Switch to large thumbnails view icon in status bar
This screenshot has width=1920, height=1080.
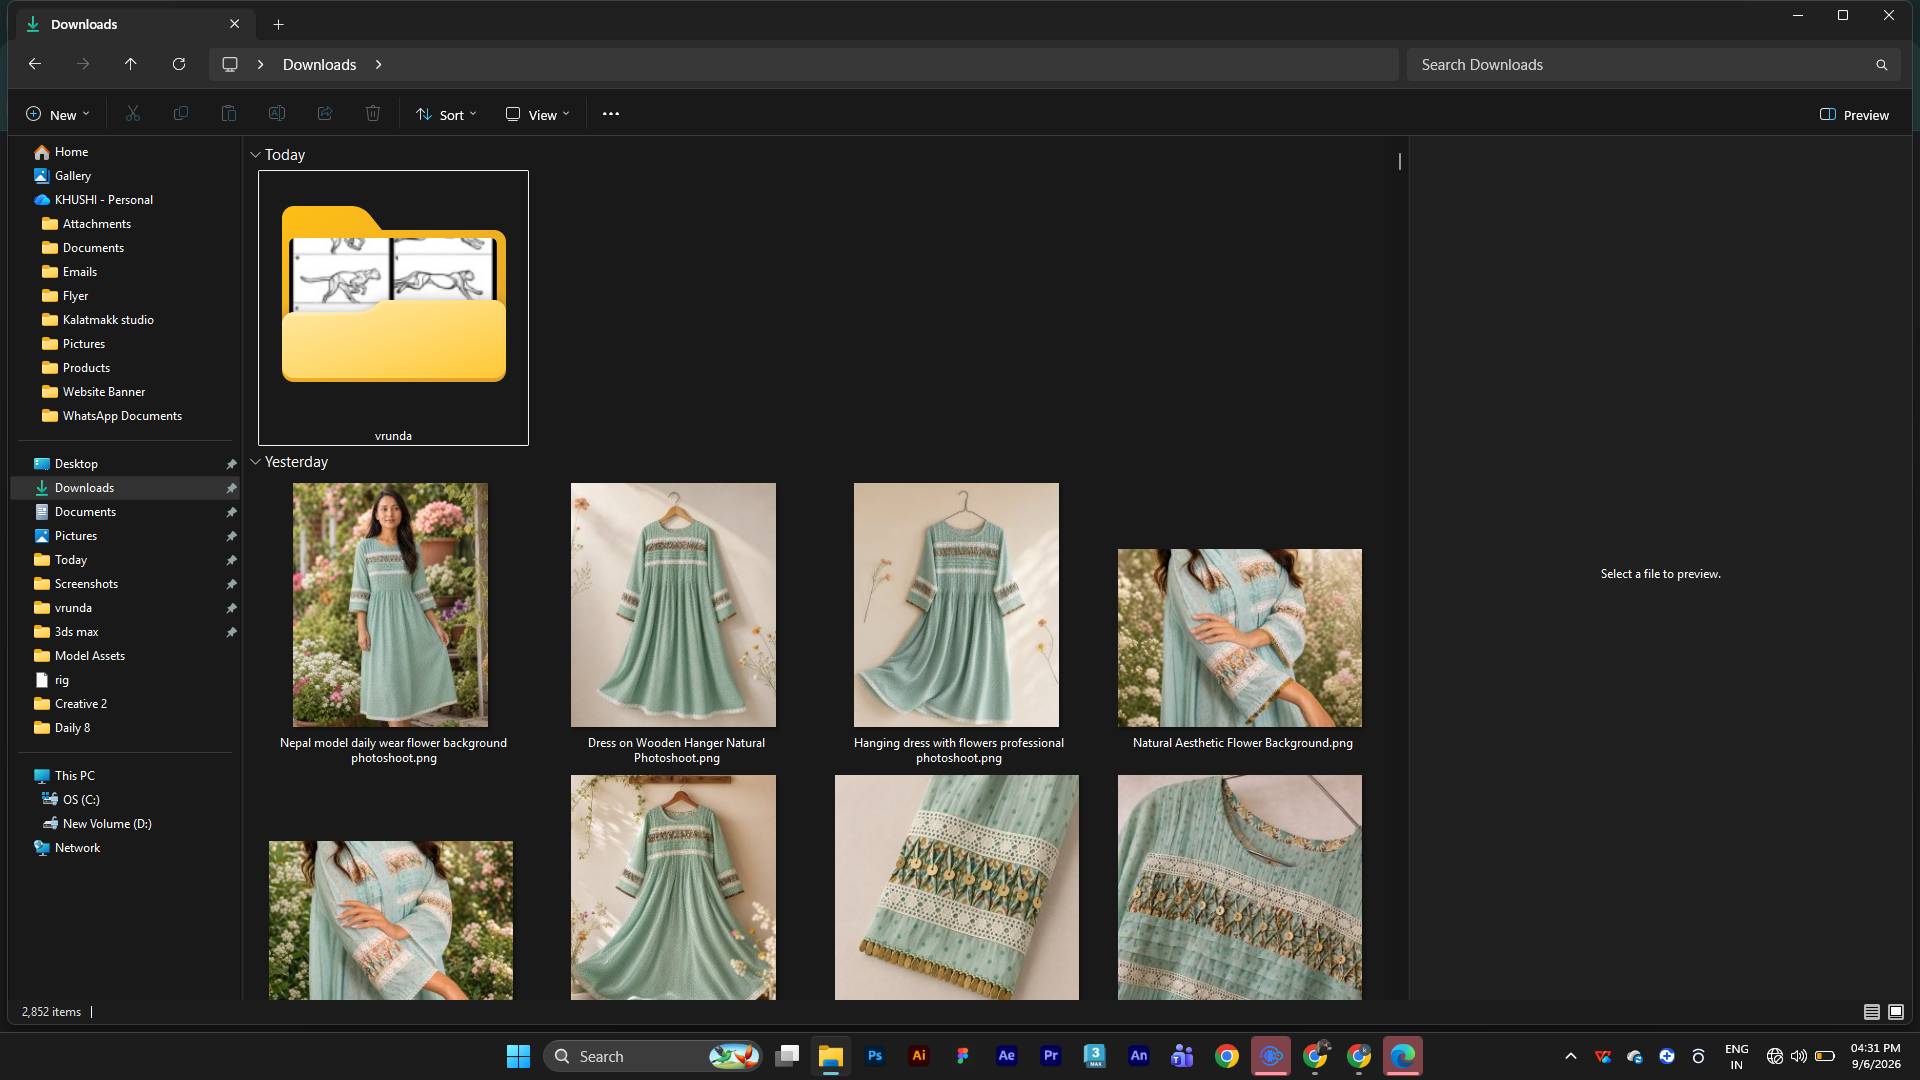[1896, 1012]
